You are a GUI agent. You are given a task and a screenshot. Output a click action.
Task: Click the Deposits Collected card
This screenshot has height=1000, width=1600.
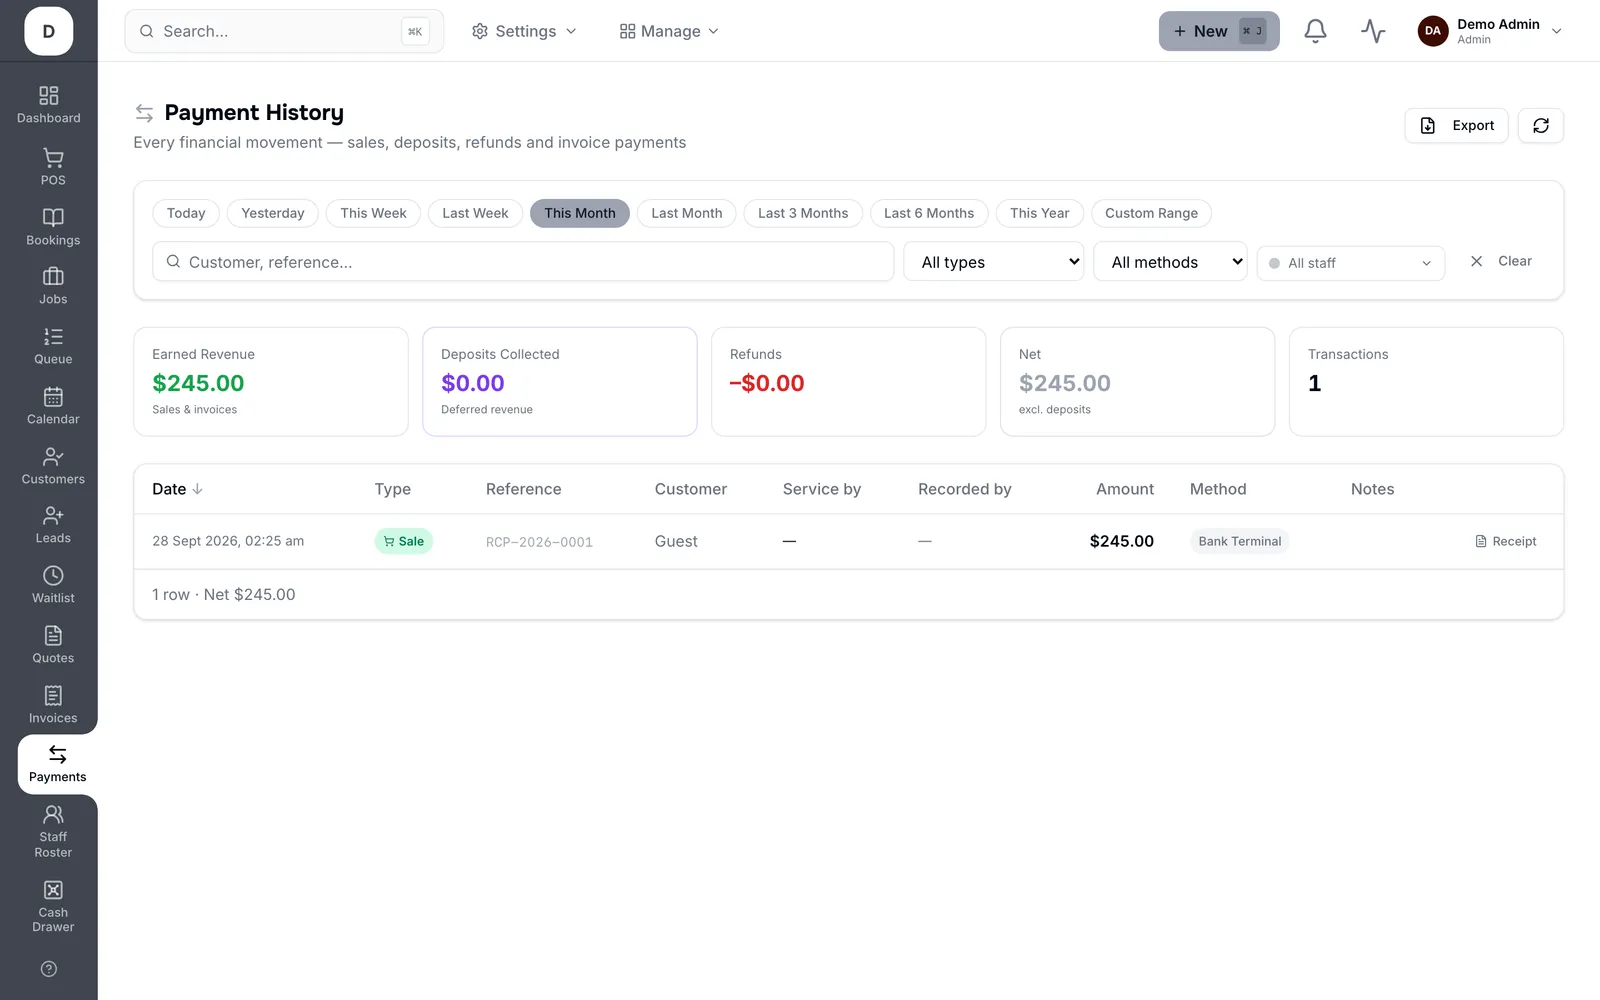click(560, 382)
